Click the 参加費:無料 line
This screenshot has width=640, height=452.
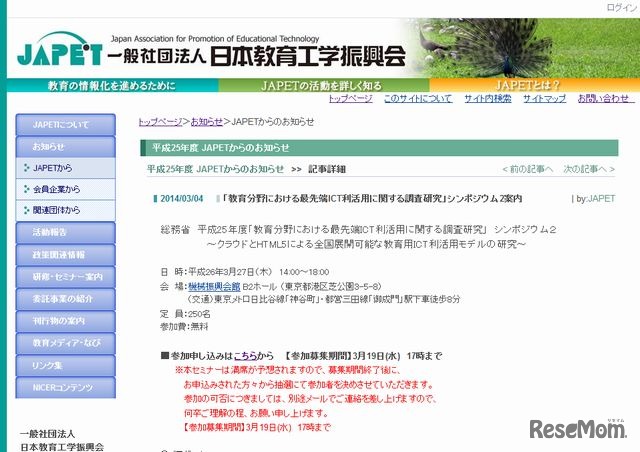click(184, 327)
